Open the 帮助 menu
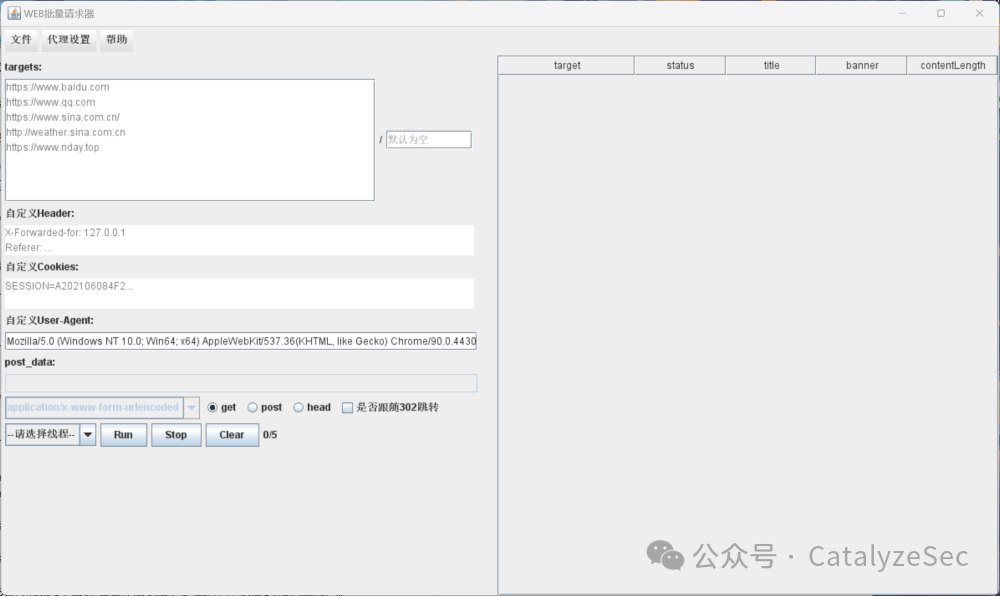The image size is (1000, 596). click(x=116, y=40)
